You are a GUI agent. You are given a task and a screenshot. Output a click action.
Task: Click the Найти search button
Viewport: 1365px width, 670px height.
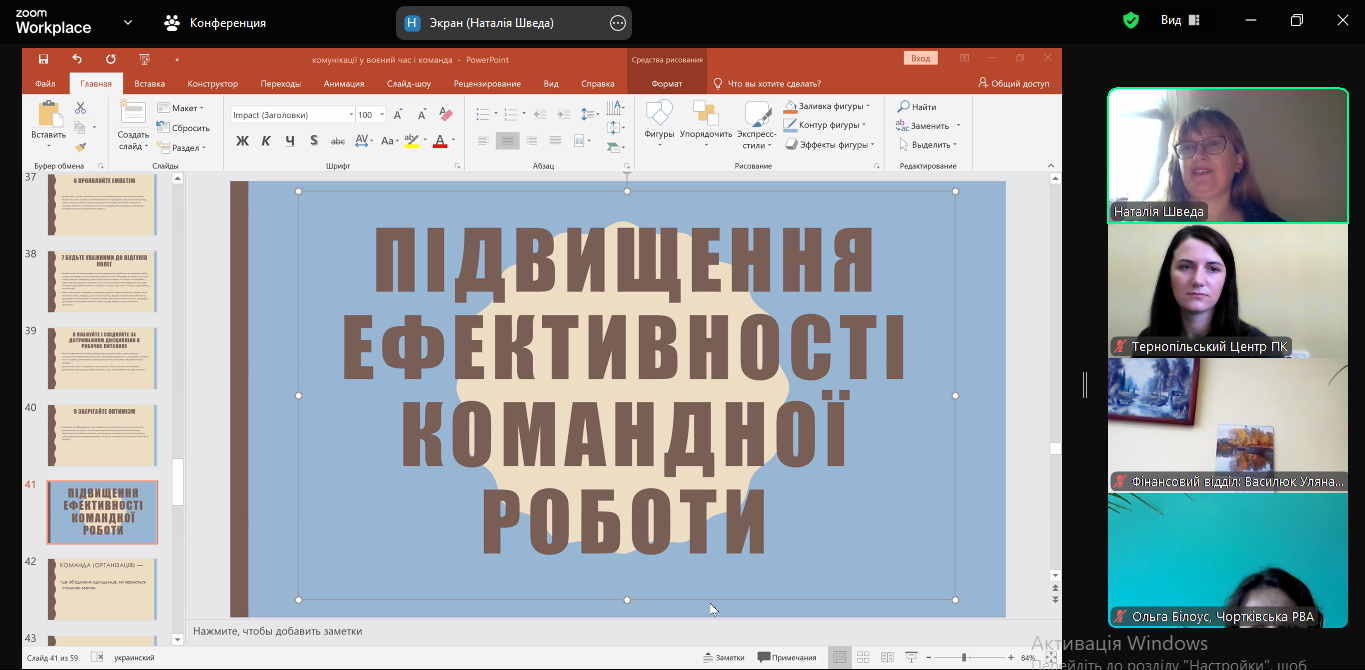(x=917, y=107)
